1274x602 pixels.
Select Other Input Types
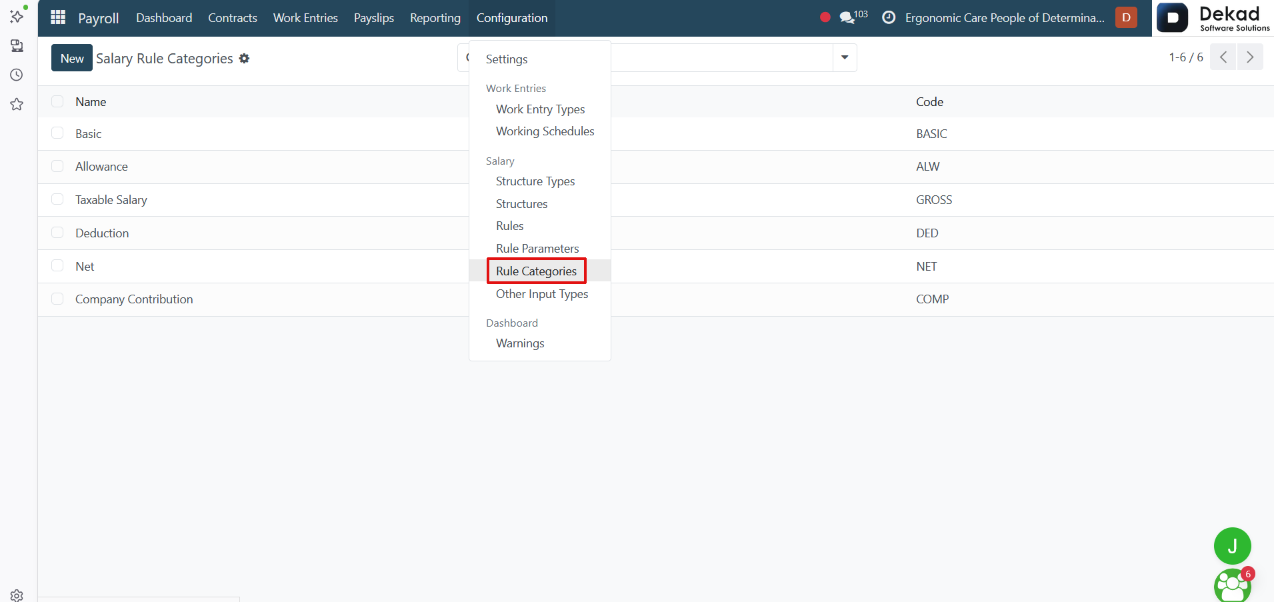[540, 294]
